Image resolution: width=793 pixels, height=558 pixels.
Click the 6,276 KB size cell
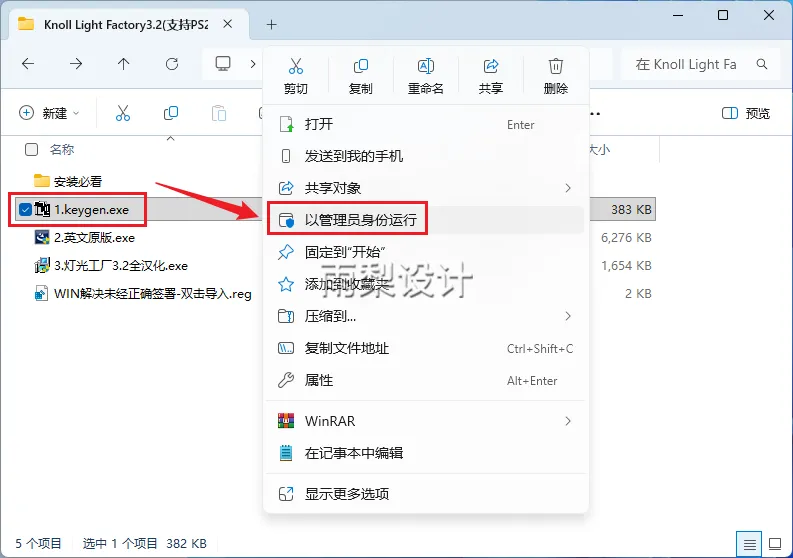[x=626, y=237]
